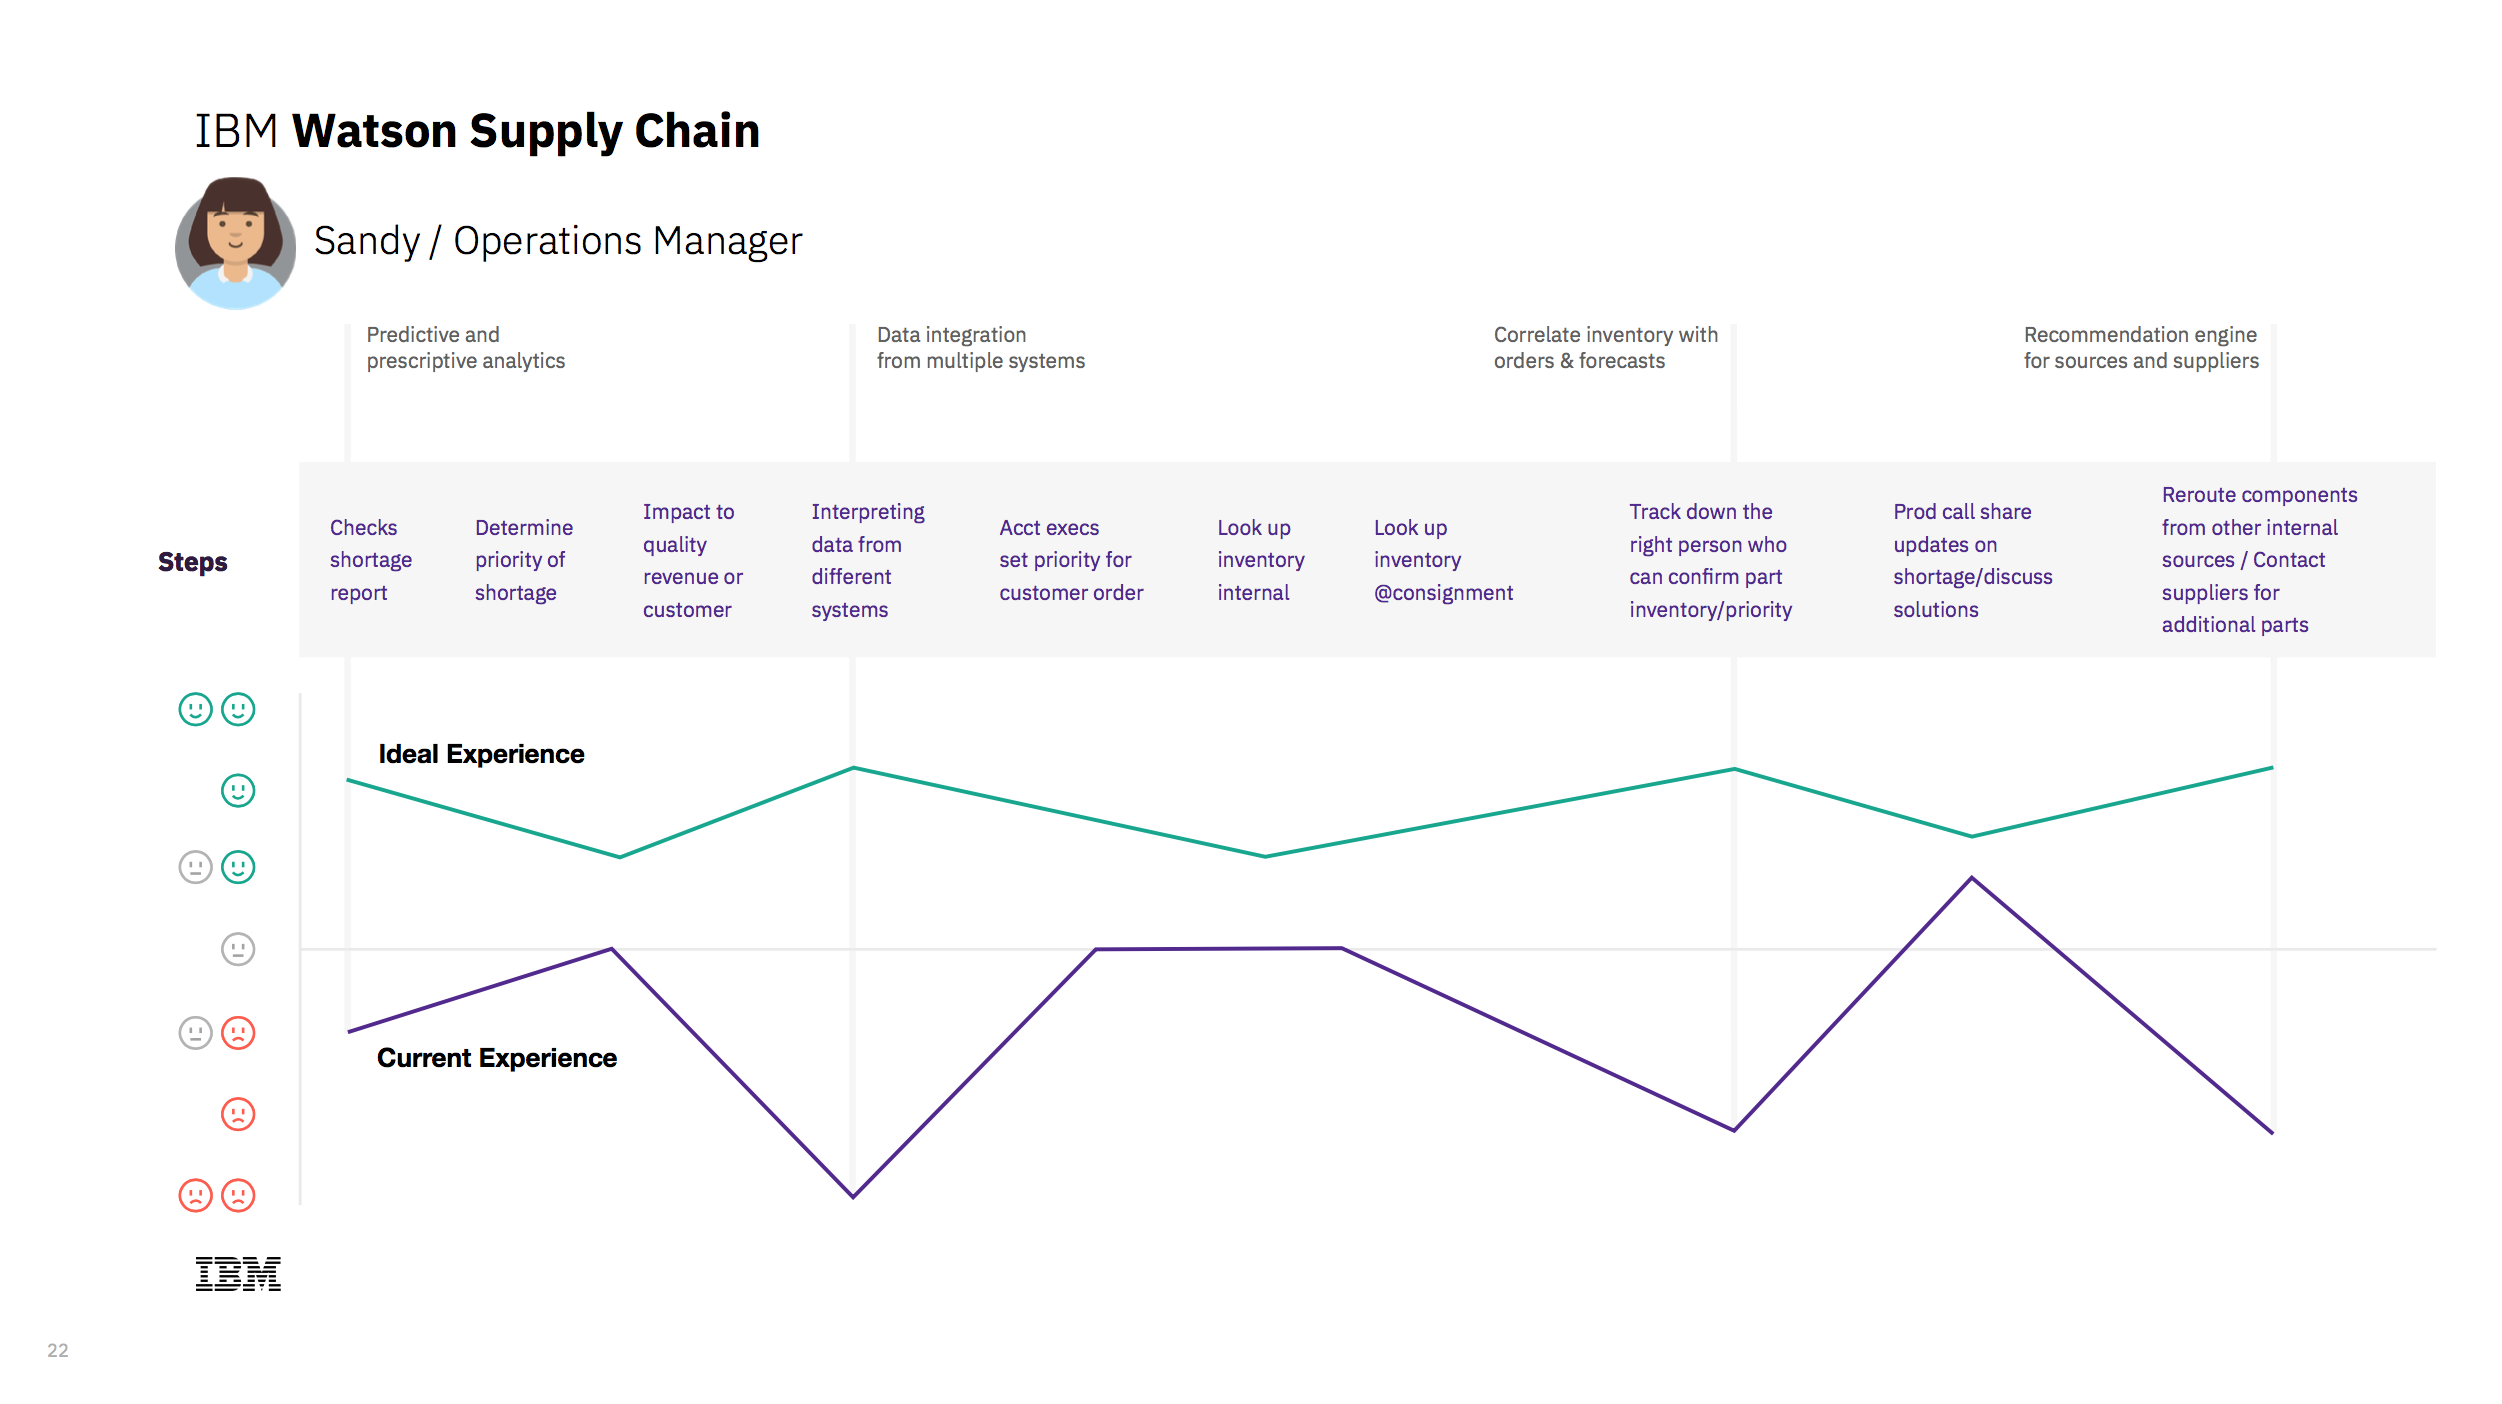Click Sandy's avatar portrait

pyautogui.click(x=235, y=243)
